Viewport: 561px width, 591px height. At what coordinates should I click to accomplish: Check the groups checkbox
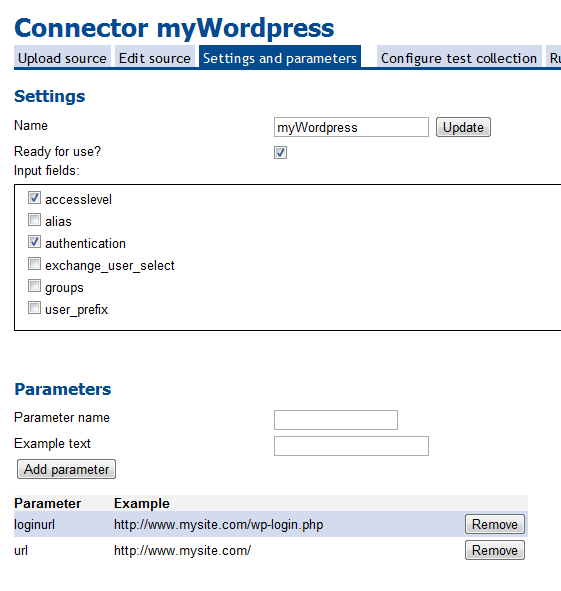[34, 286]
